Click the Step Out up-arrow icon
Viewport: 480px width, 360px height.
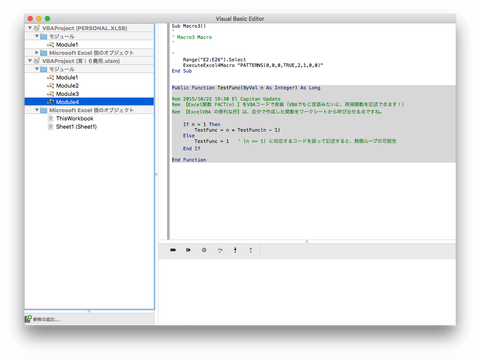pyautogui.click(x=251, y=250)
